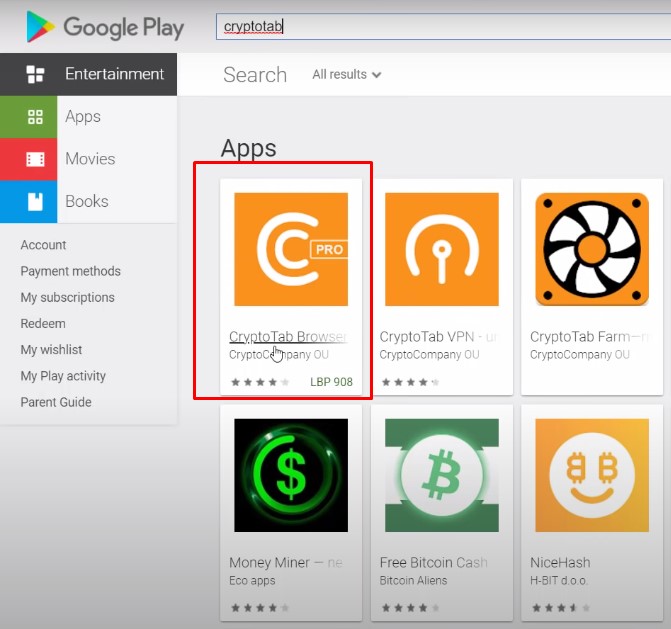The width and height of the screenshot is (671, 629).
Task: Click CryptoCompany OU under CryptoTab Farm
Action: point(580,355)
